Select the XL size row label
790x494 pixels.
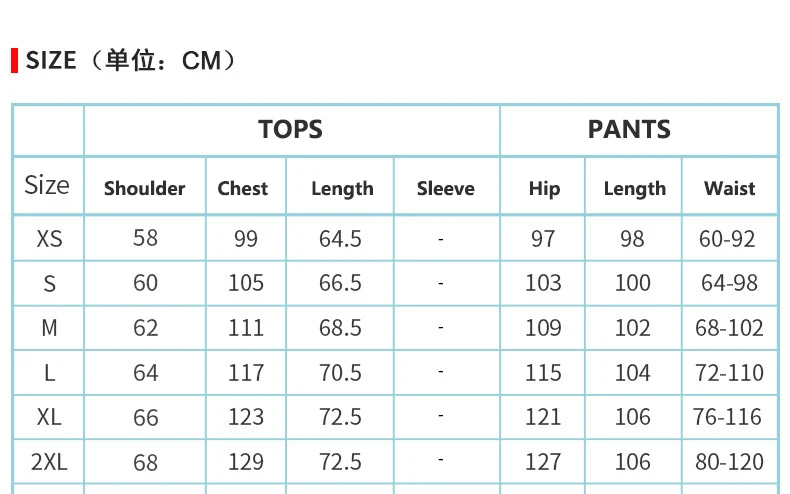point(49,417)
